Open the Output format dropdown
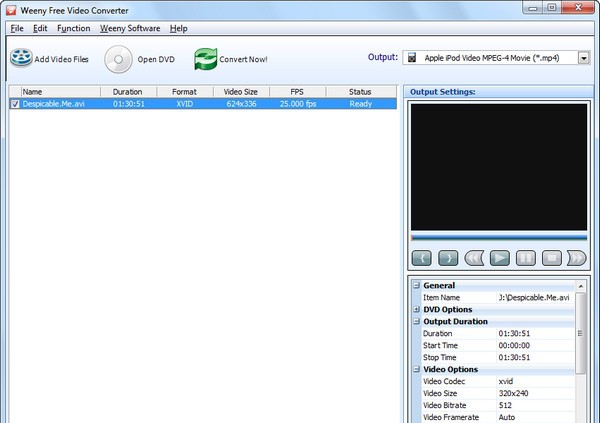The width and height of the screenshot is (600, 423). click(583, 58)
